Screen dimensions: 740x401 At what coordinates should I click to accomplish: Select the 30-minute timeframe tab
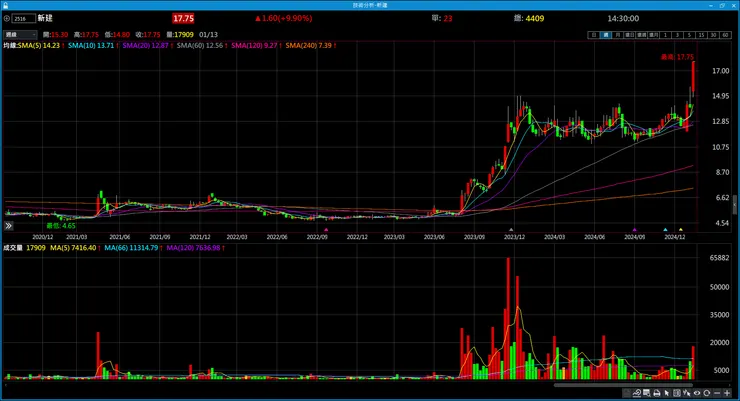coord(713,35)
